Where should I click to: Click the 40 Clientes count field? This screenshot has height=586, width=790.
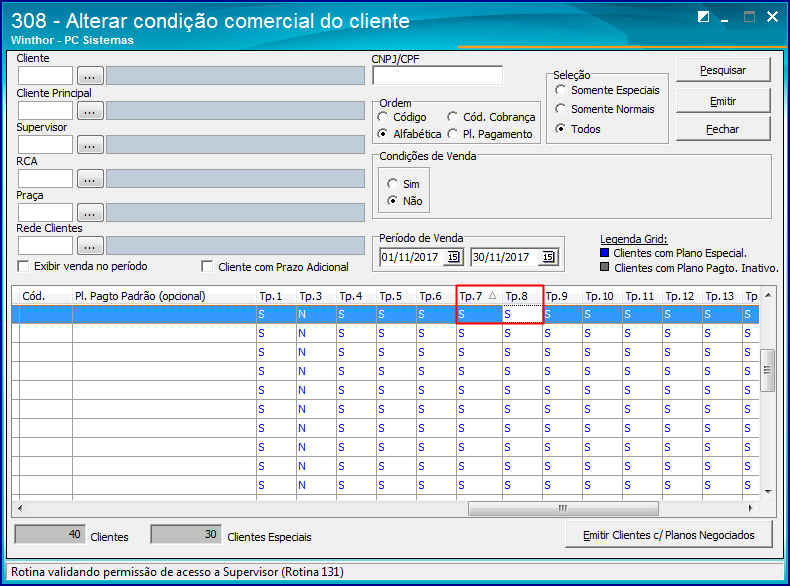[49, 535]
